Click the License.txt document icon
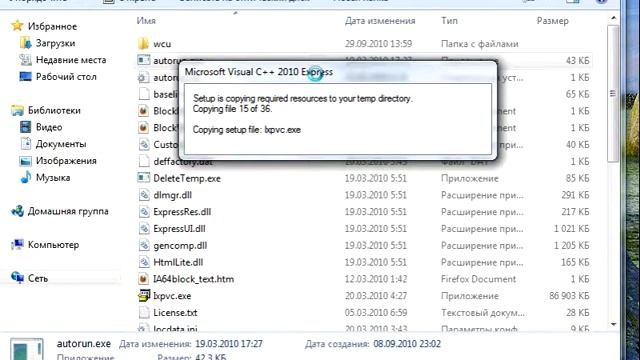The width and height of the screenshot is (640, 360). [x=144, y=312]
